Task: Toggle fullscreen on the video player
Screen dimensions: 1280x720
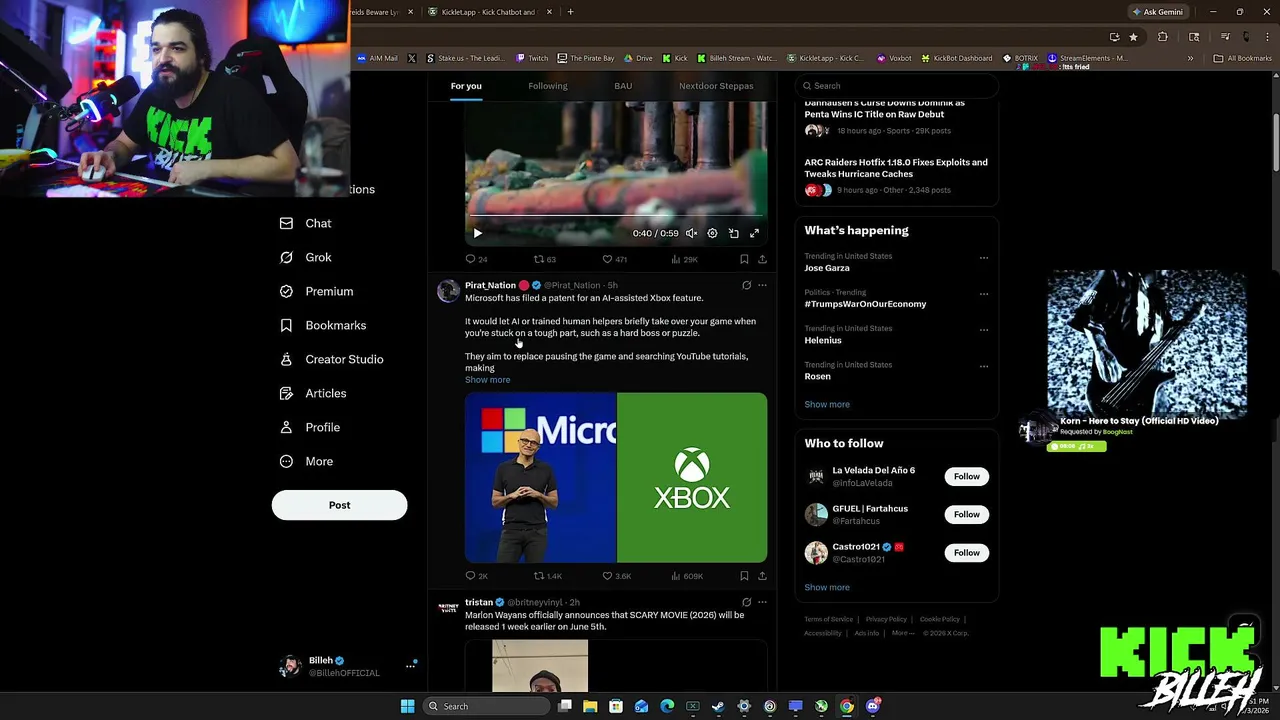Action: [754, 233]
